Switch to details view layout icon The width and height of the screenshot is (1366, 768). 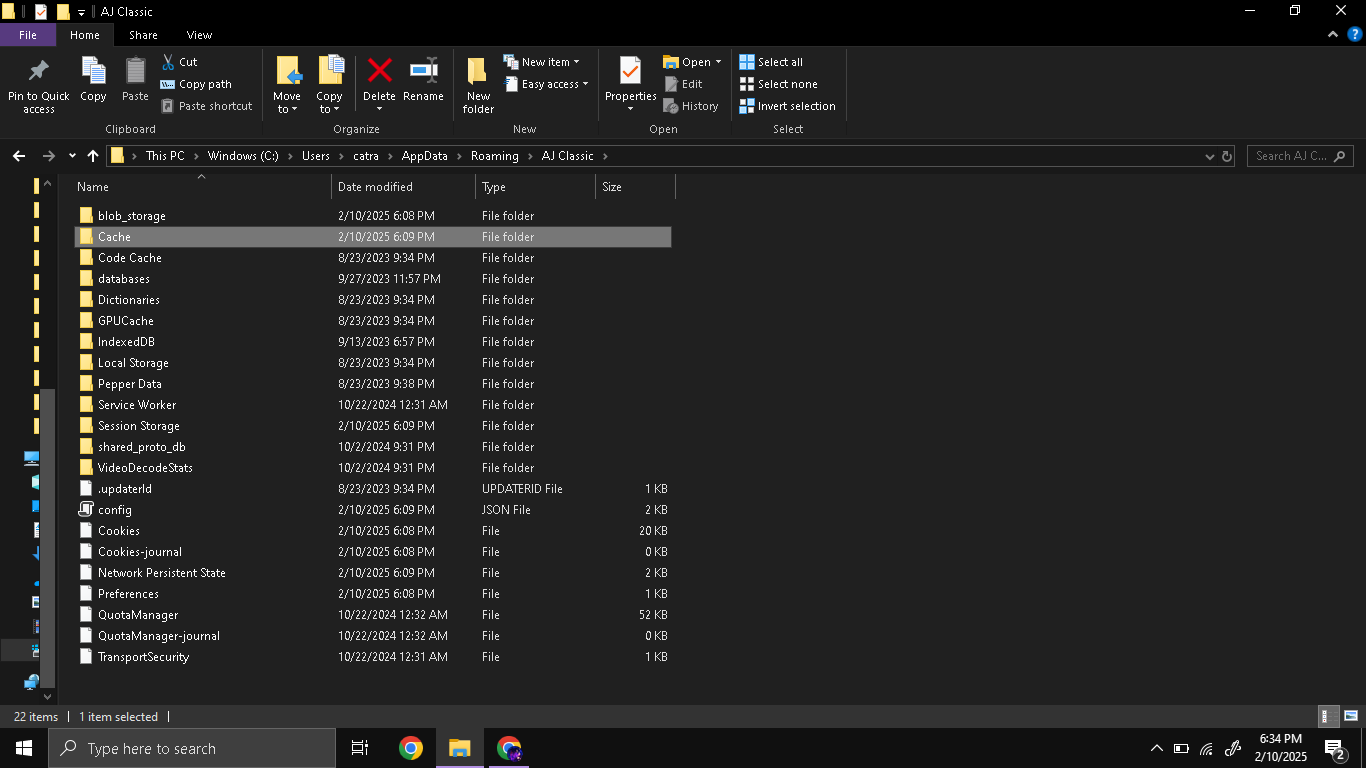point(1328,716)
